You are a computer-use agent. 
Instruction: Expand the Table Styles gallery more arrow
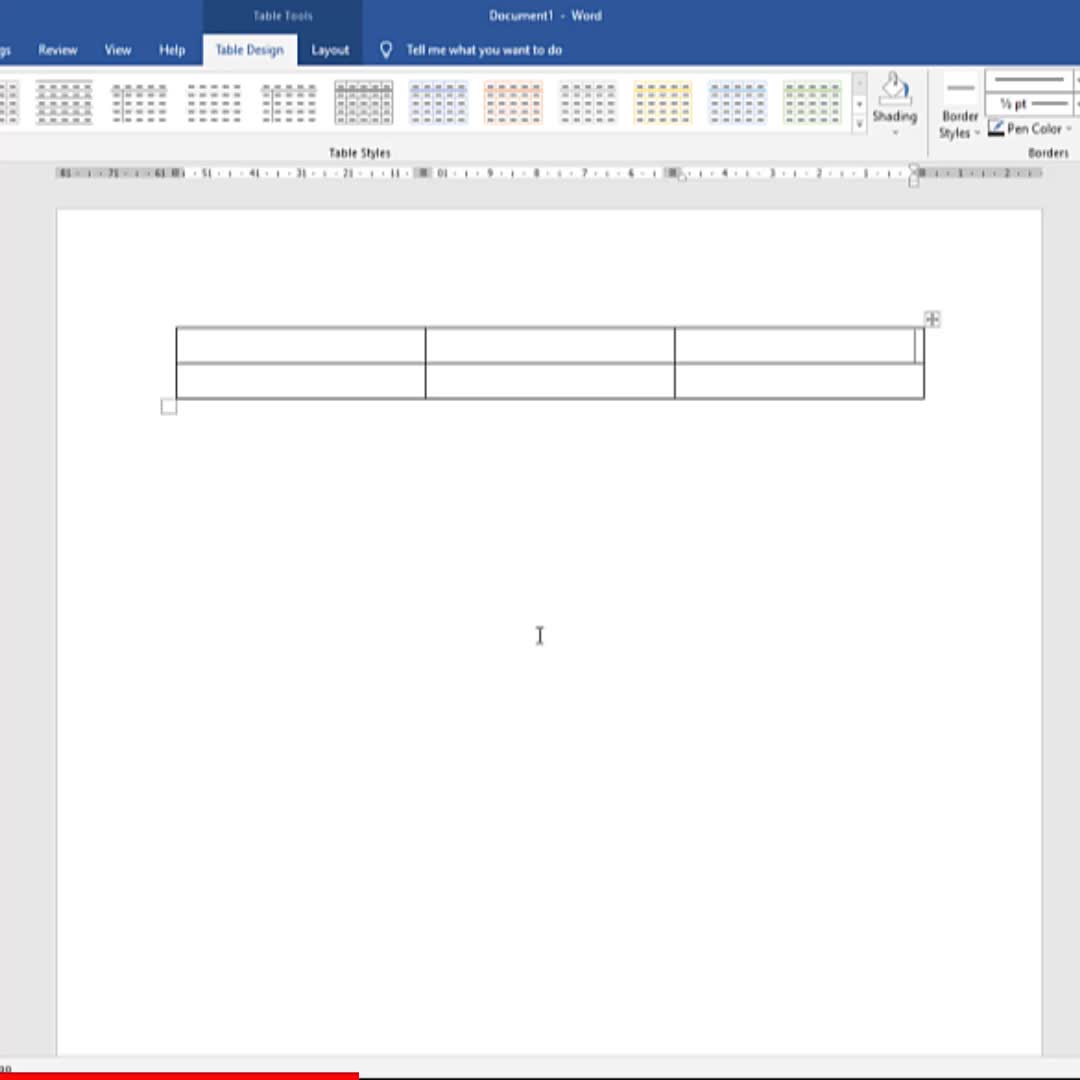[859, 124]
